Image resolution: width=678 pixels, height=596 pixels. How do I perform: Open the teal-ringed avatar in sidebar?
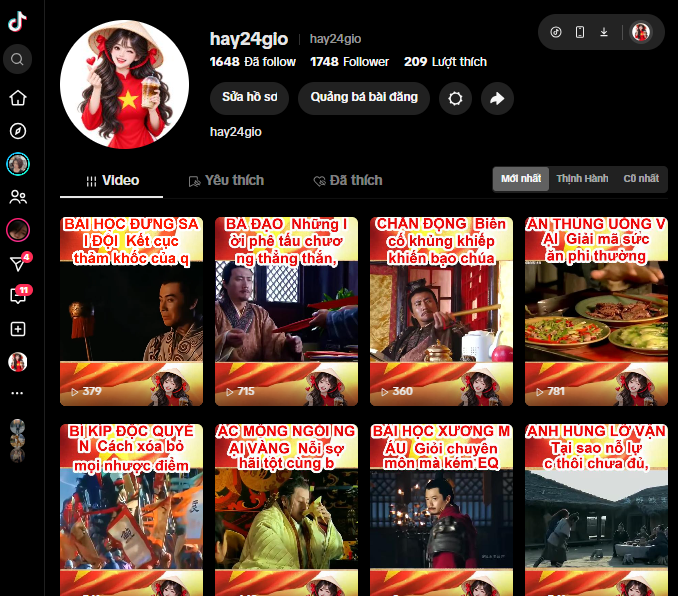[x=18, y=164]
